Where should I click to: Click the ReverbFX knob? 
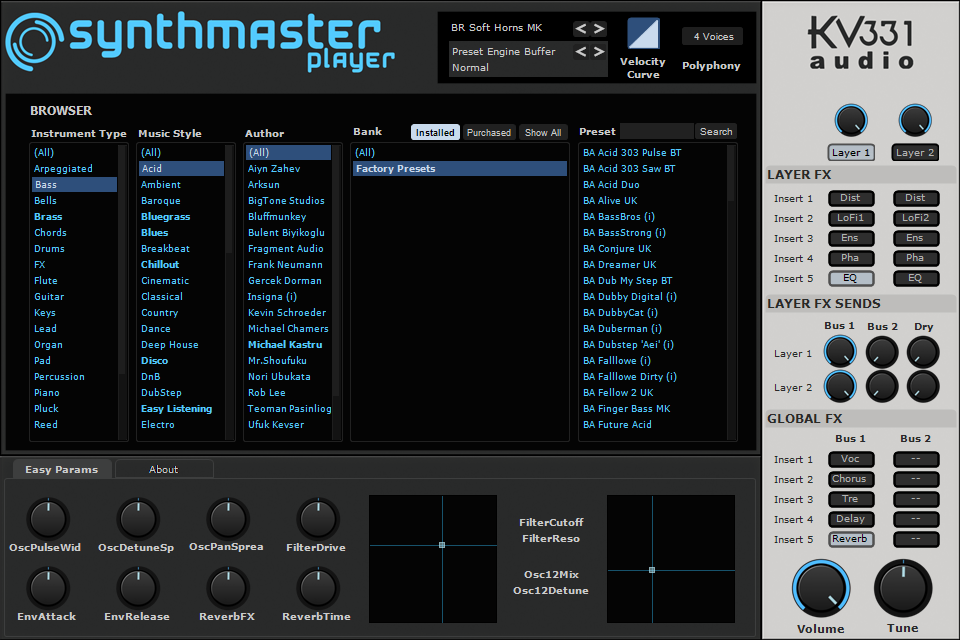pos(228,588)
